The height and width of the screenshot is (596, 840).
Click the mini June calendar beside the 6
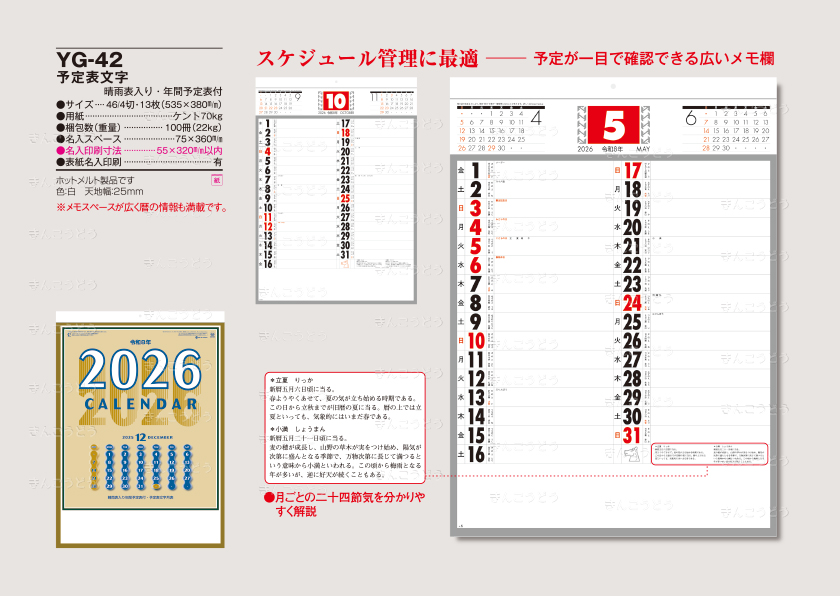pos(736,130)
